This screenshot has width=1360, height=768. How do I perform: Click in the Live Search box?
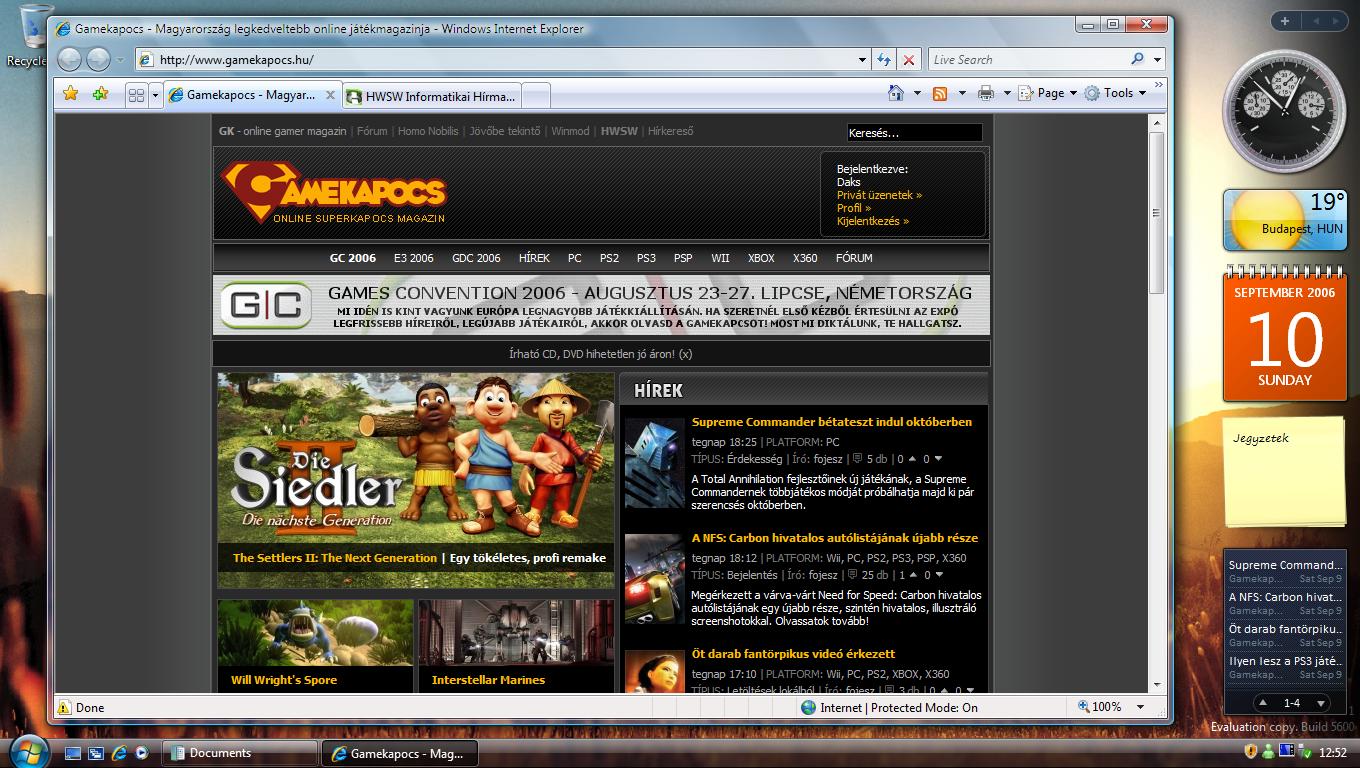click(x=1027, y=60)
